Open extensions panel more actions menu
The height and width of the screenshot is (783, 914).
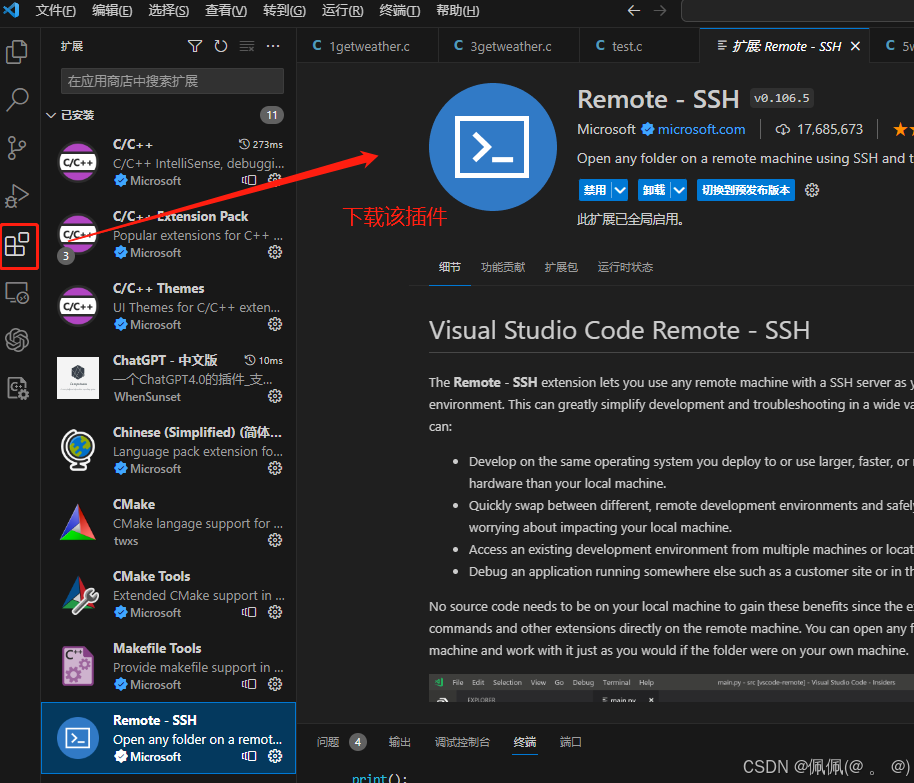pos(273,46)
